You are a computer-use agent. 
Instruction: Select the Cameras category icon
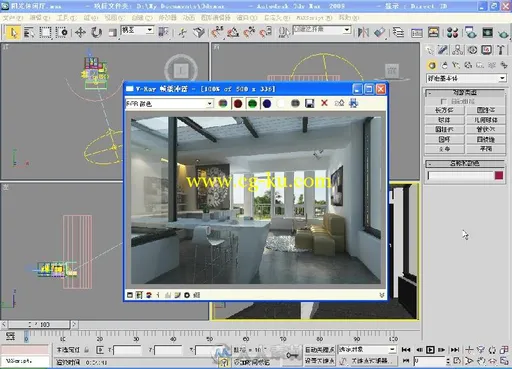click(x=468, y=65)
